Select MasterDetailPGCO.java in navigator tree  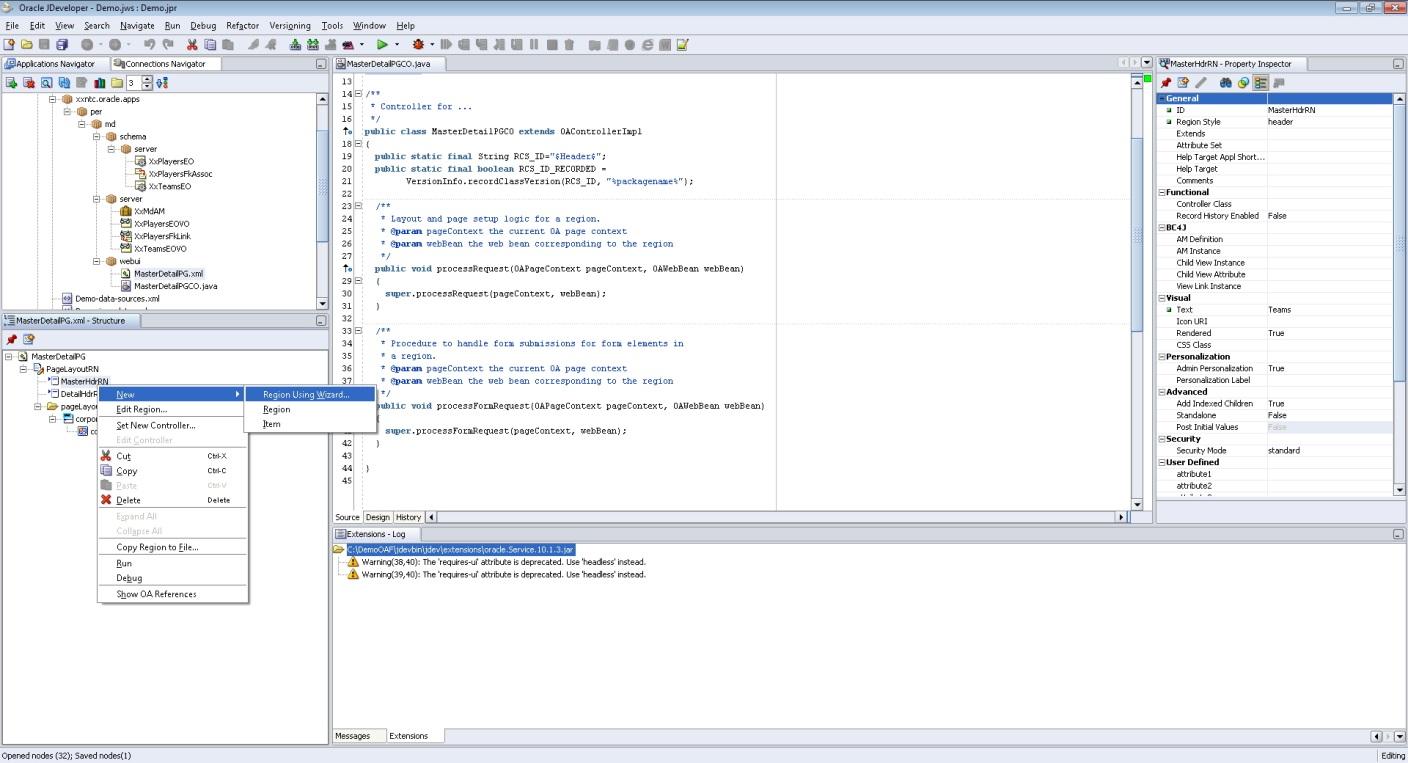click(x=175, y=286)
